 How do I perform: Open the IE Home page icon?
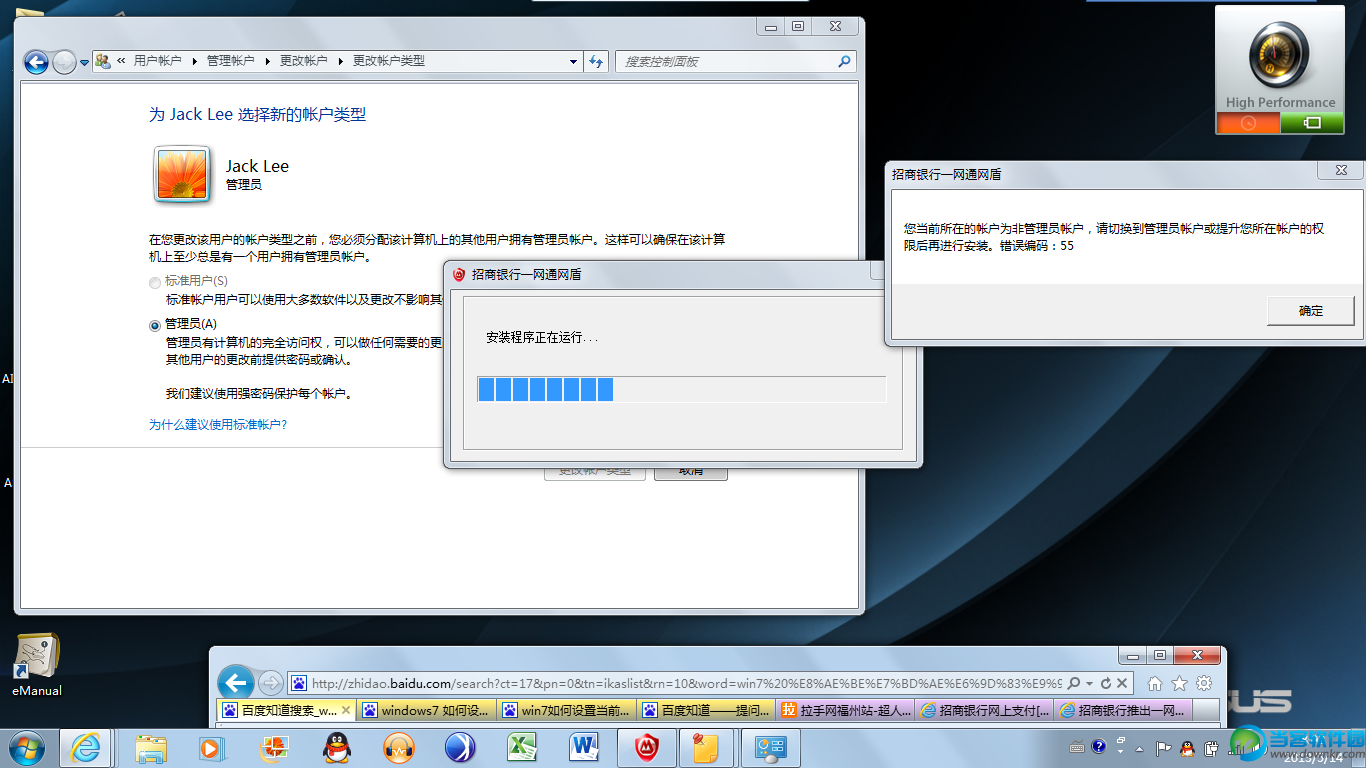pyautogui.click(x=1154, y=684)
